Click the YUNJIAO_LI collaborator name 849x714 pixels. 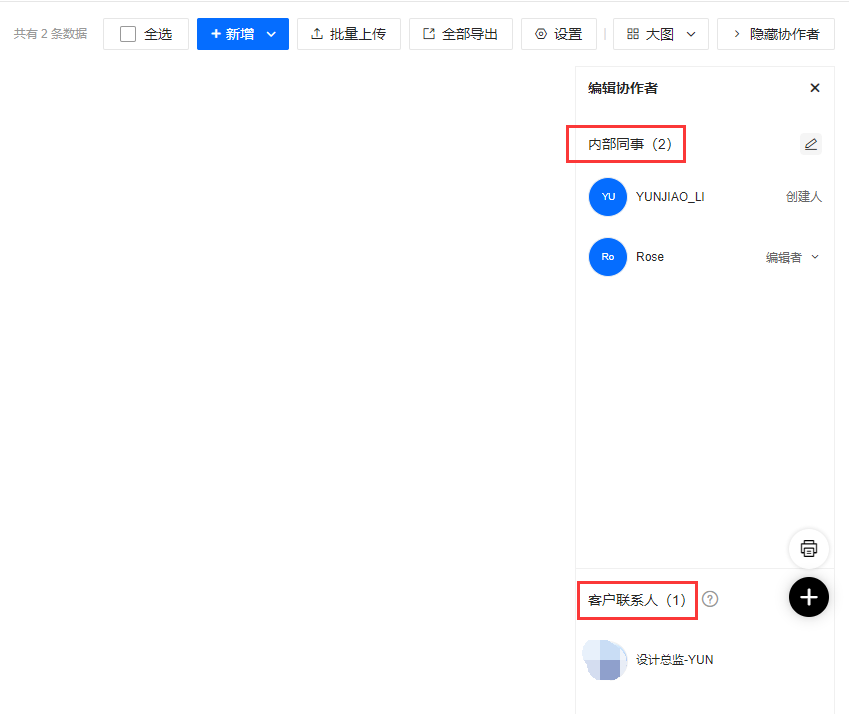pos(670,197)
